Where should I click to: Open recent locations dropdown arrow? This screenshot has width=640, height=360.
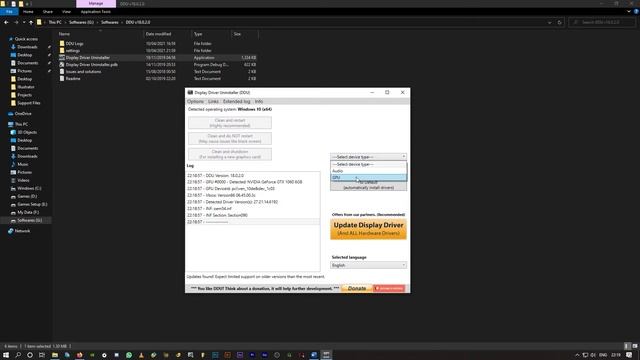click(x=24, y=22)
